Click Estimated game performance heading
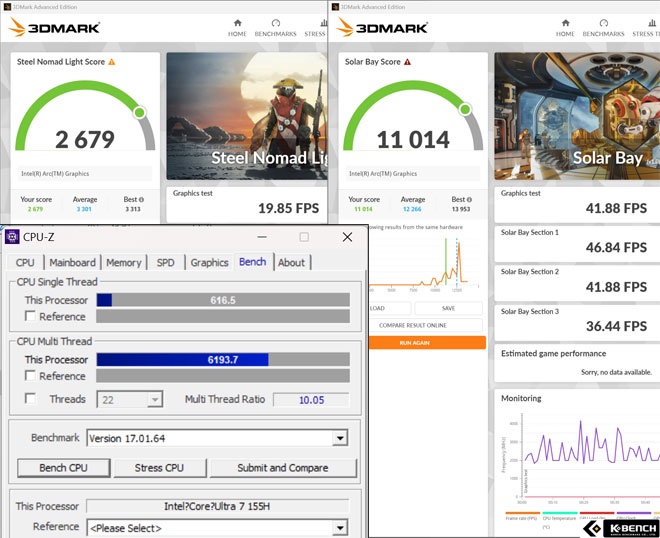Viewport: 660px width, 538px height. (554, 354)
